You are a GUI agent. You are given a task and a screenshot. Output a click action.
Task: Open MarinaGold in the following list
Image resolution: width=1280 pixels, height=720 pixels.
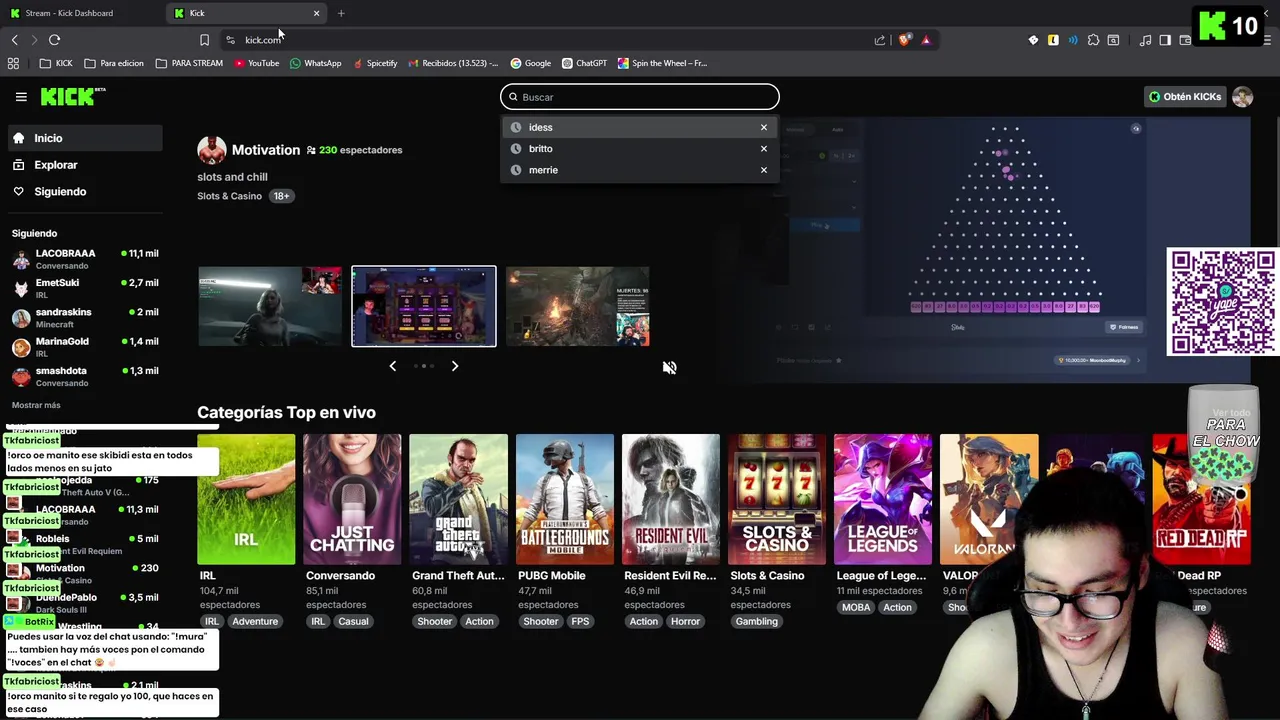84,347
